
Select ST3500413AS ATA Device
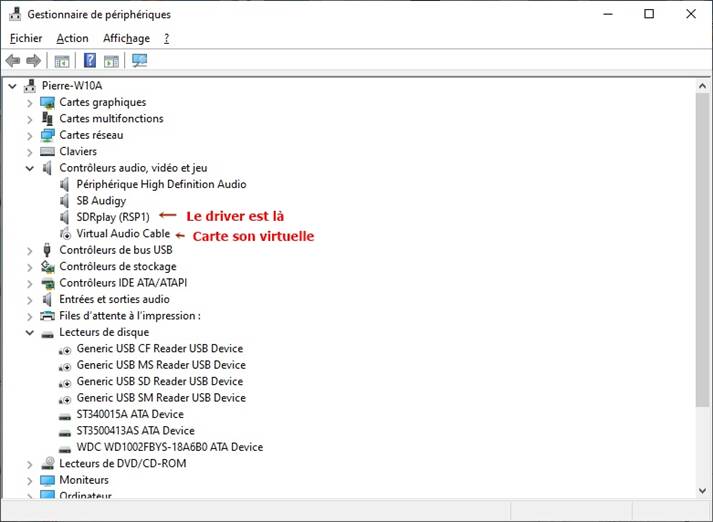(x=136, y=430)
